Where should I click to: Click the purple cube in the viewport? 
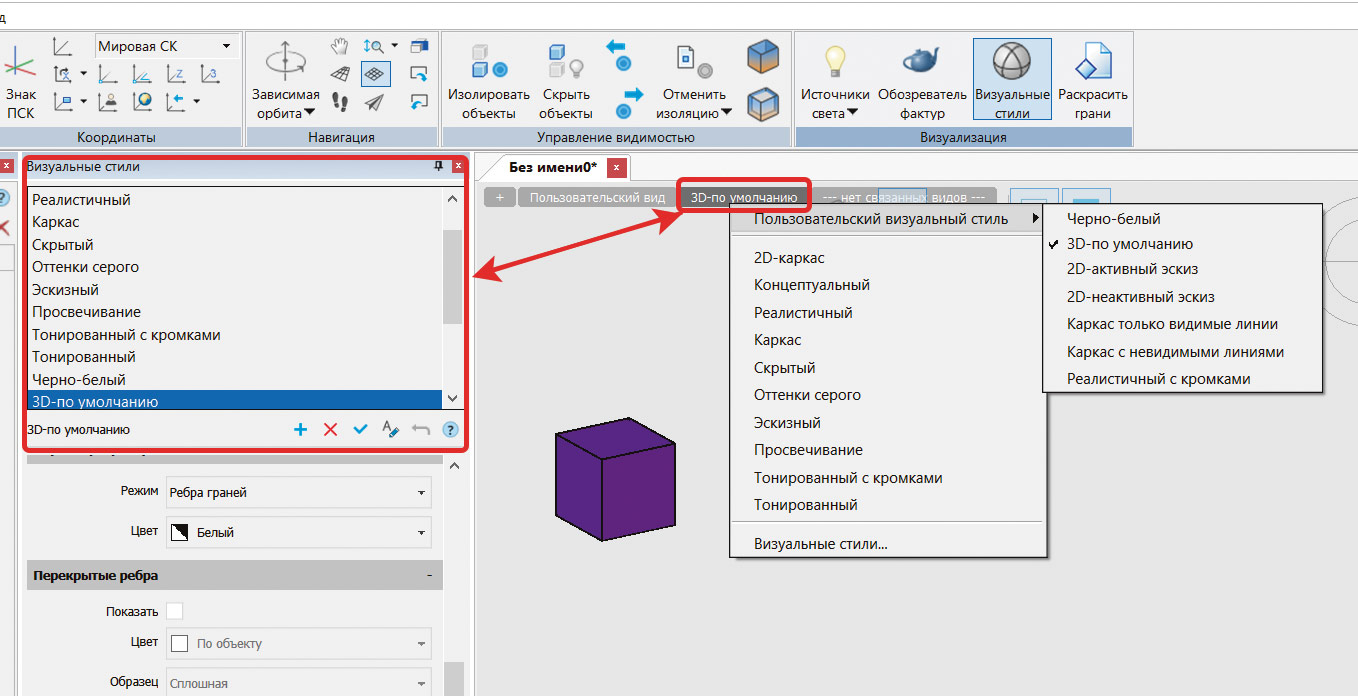pyautogui.click(x=615, y=479)
